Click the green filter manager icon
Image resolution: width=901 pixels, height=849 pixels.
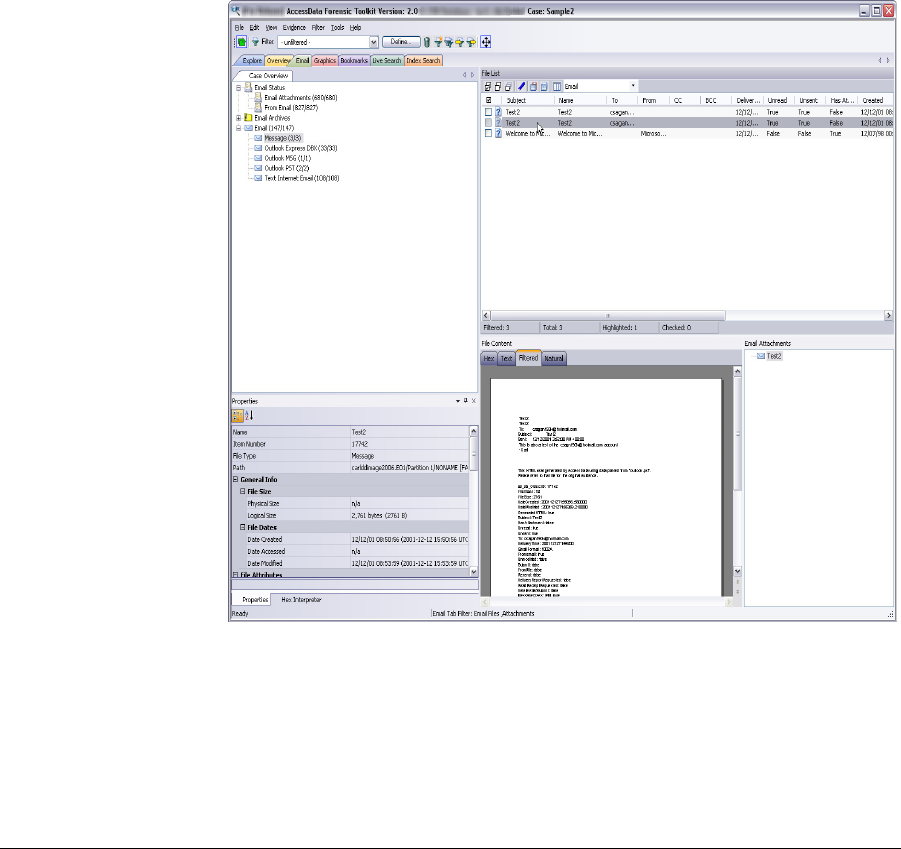point(242,42)
